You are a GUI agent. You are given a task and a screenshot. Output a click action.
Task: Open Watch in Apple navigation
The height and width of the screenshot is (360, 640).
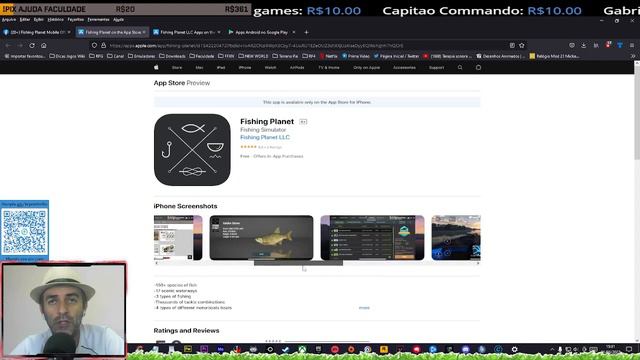[x=270, y=67]
